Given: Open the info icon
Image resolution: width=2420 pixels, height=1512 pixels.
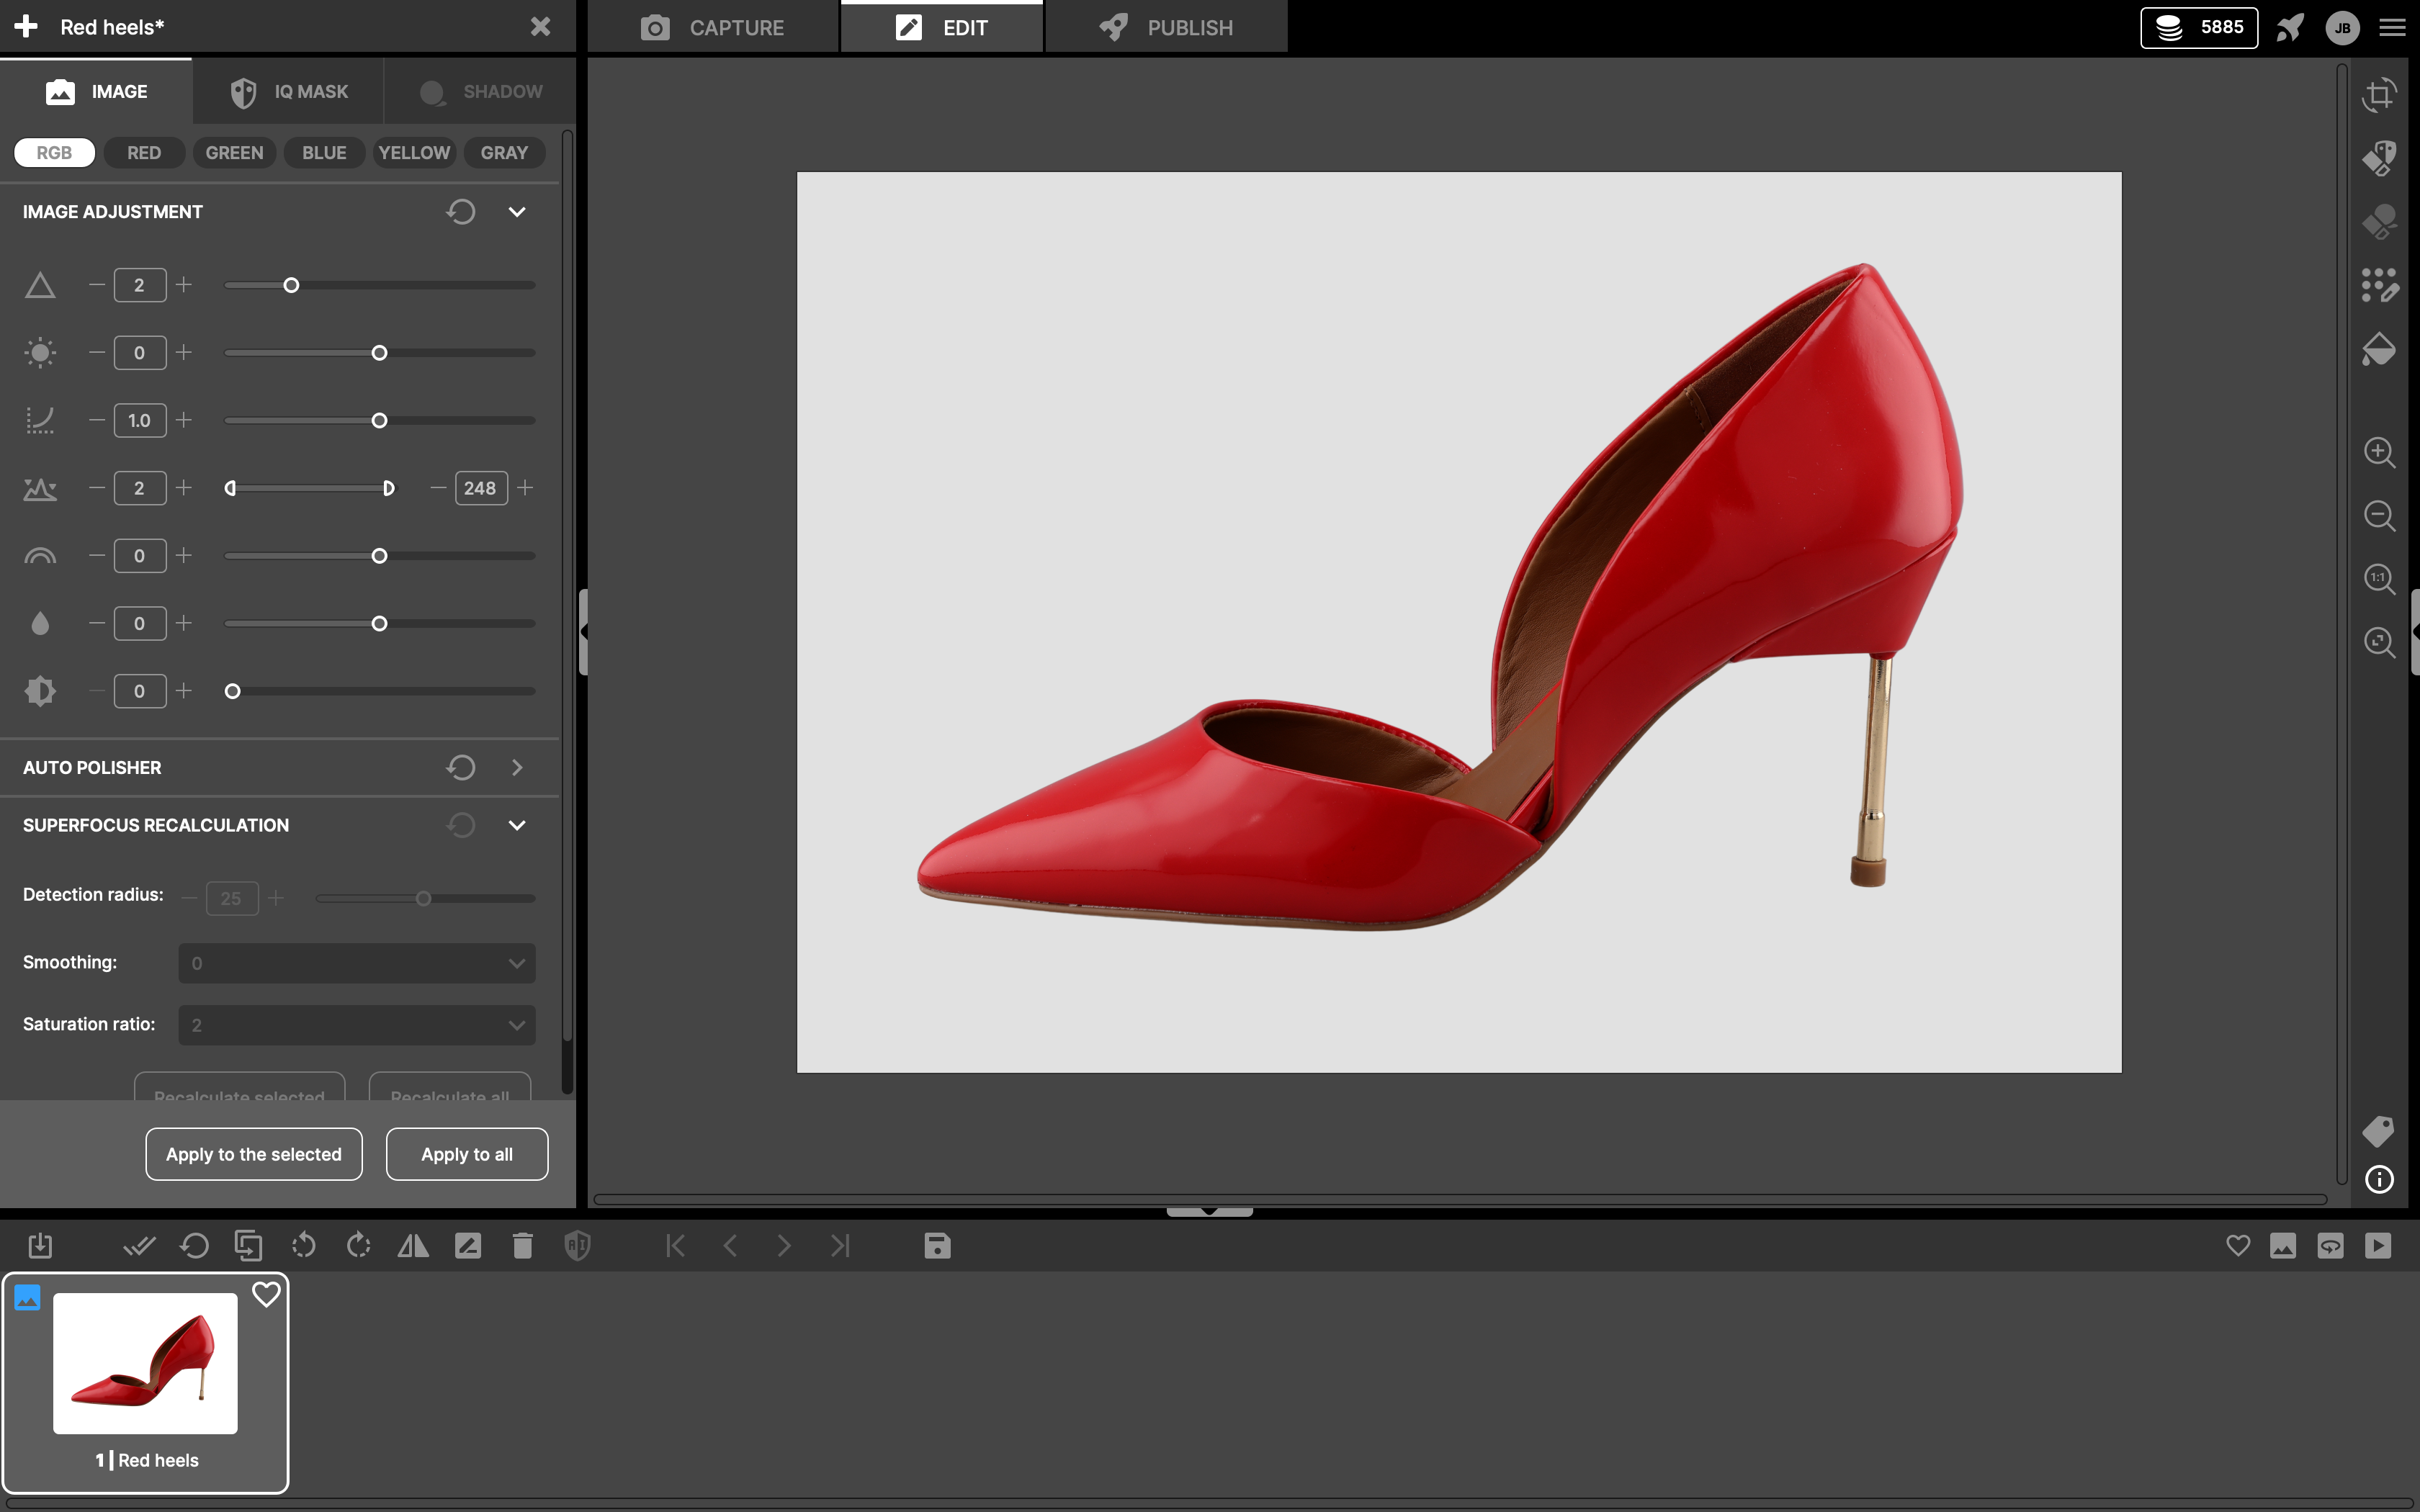Looking at the screenshot, I should tap(2379, 1179).
